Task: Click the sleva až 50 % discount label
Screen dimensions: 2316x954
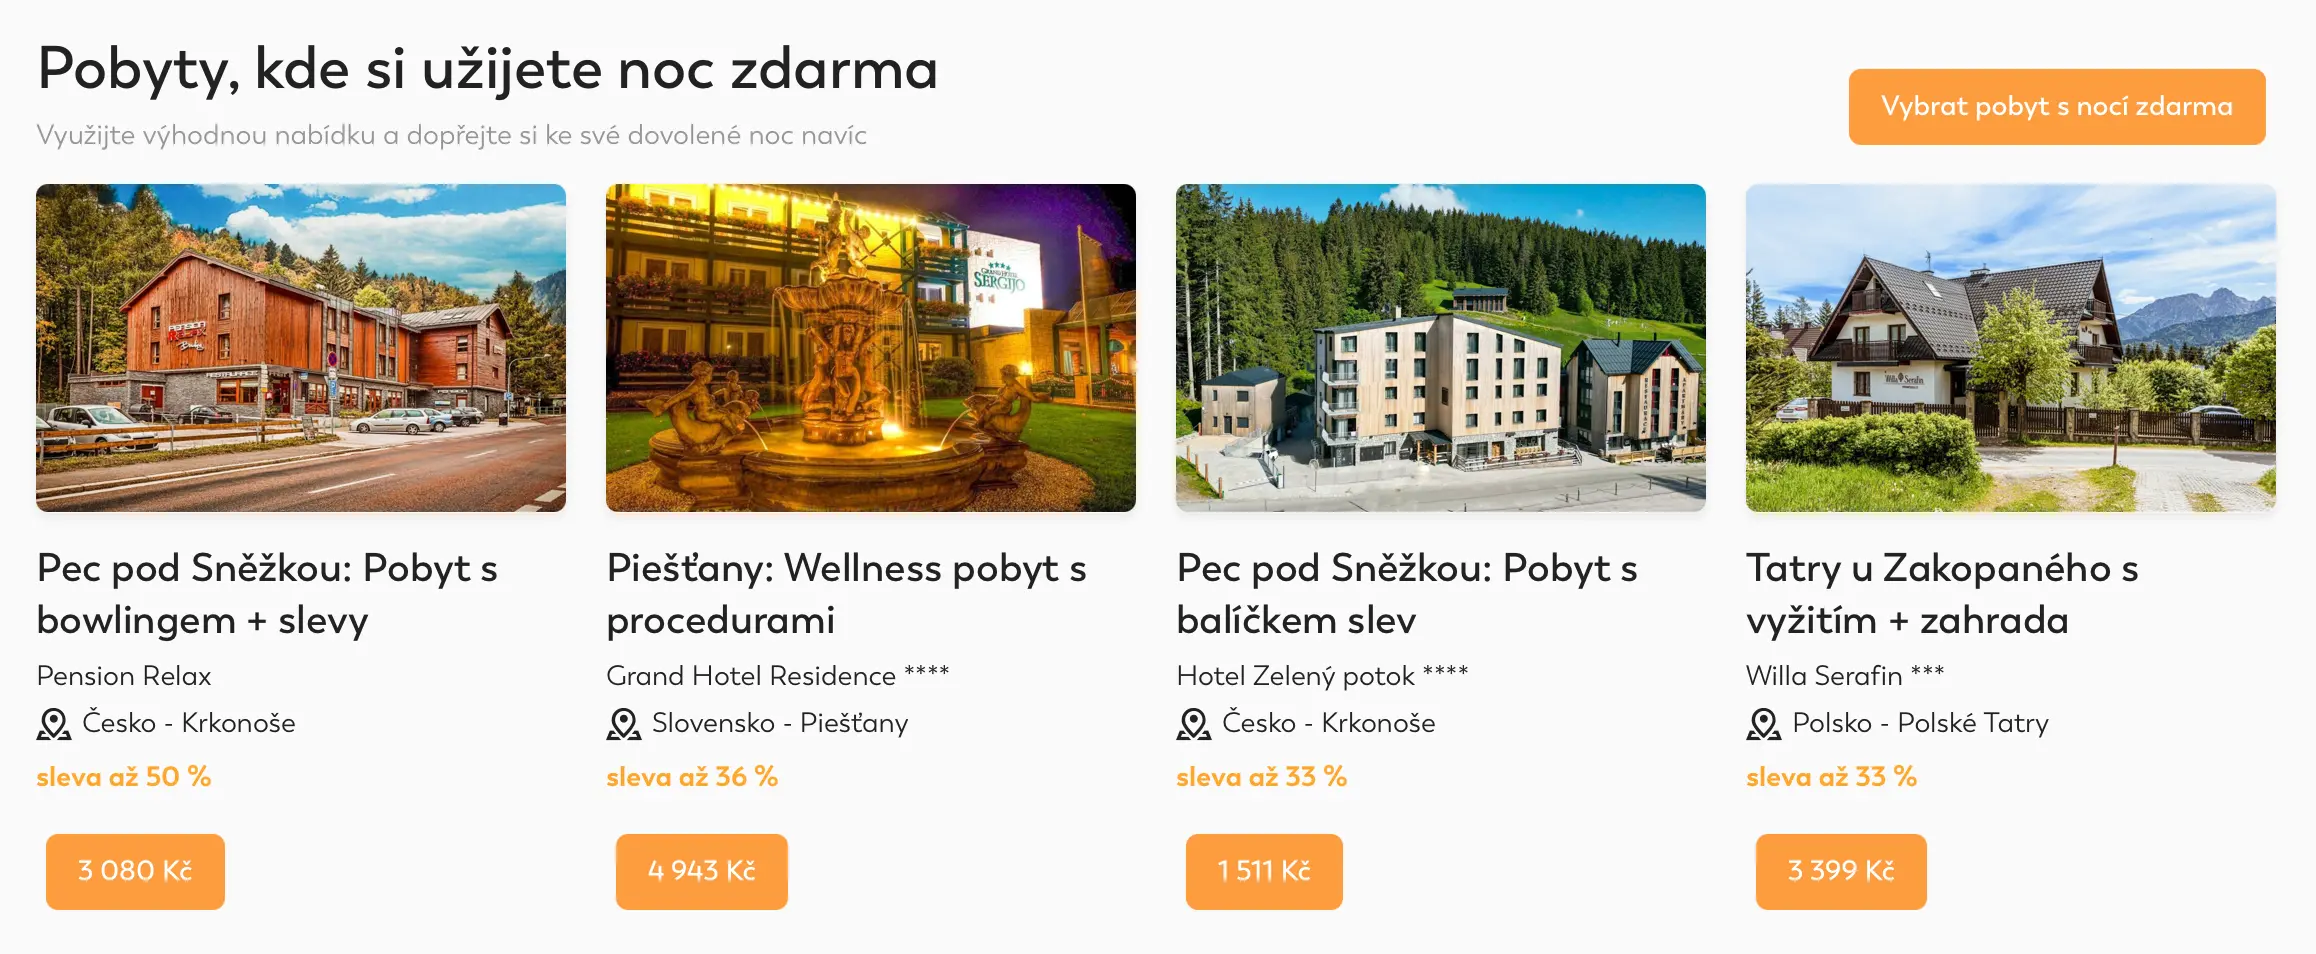Action: point(124,777)
